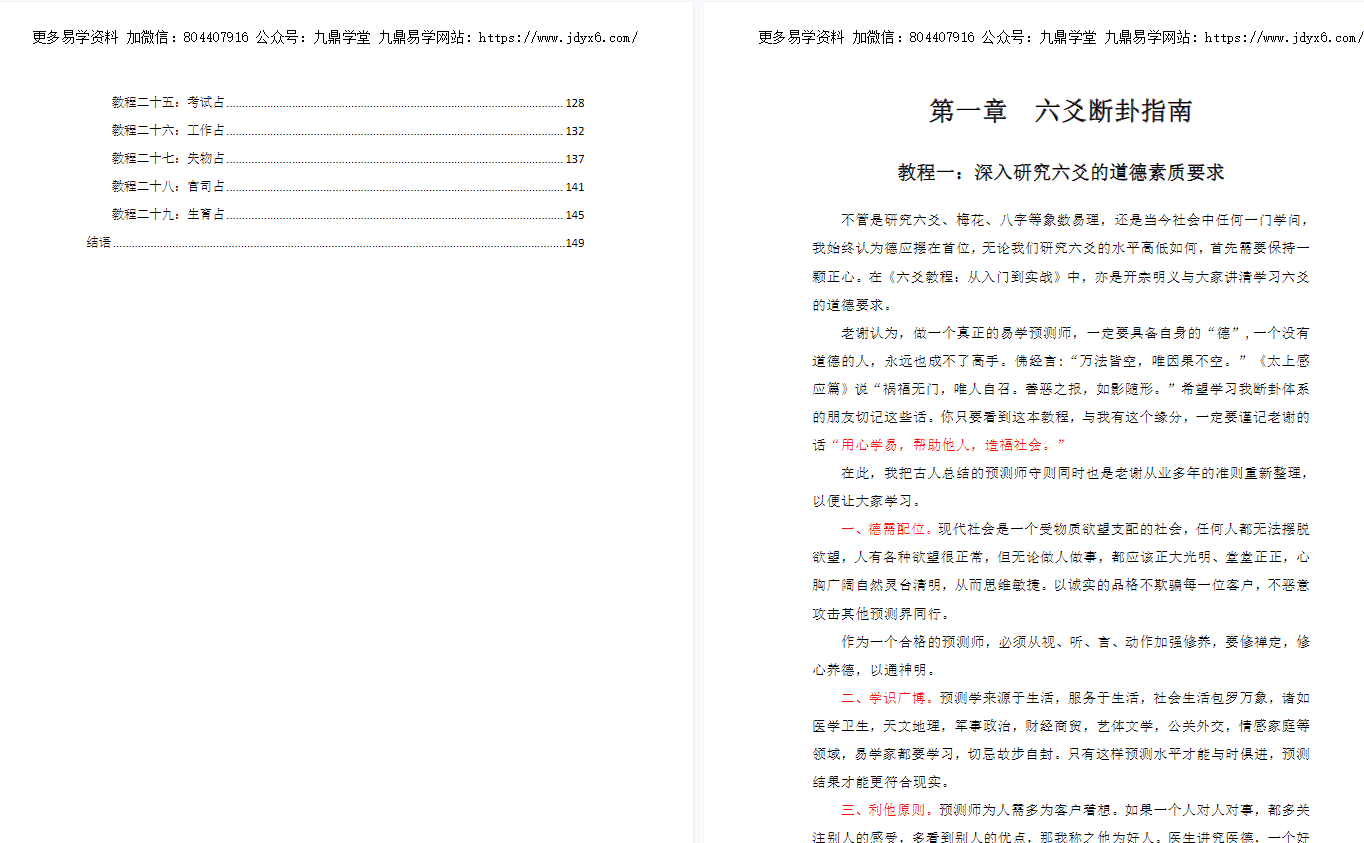Click page number 149 beside 结语
The width and height of the screenshot is (1364, 843).
point(574,243)
